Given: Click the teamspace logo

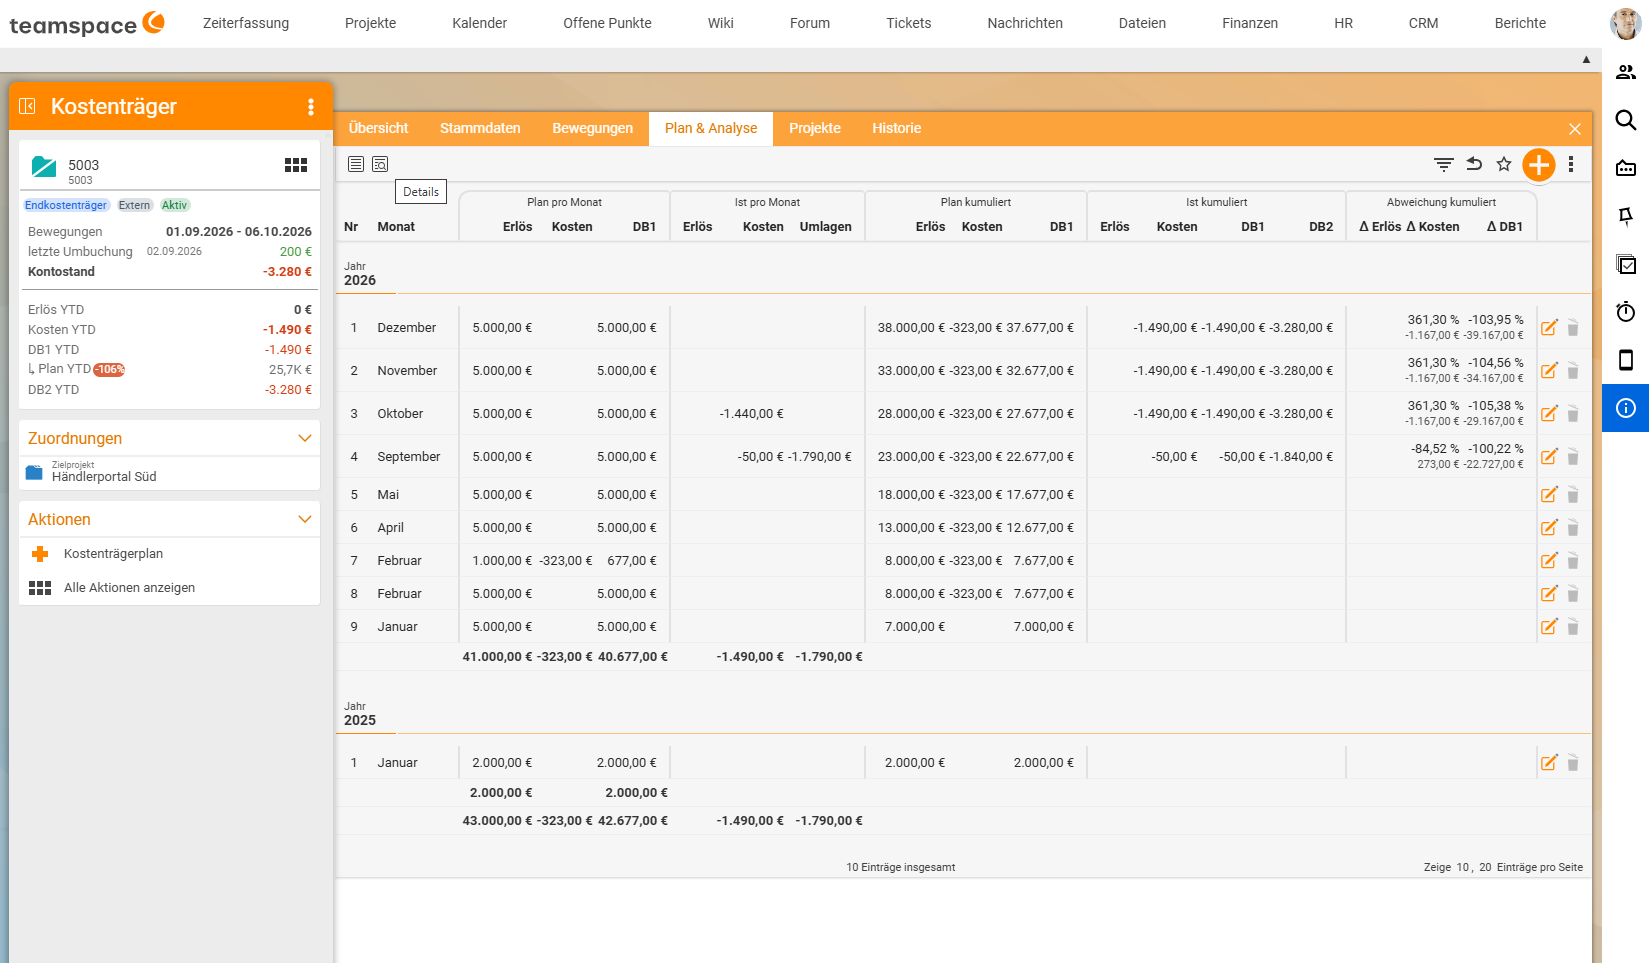Looking at the screenshot, I should point(87,23).
